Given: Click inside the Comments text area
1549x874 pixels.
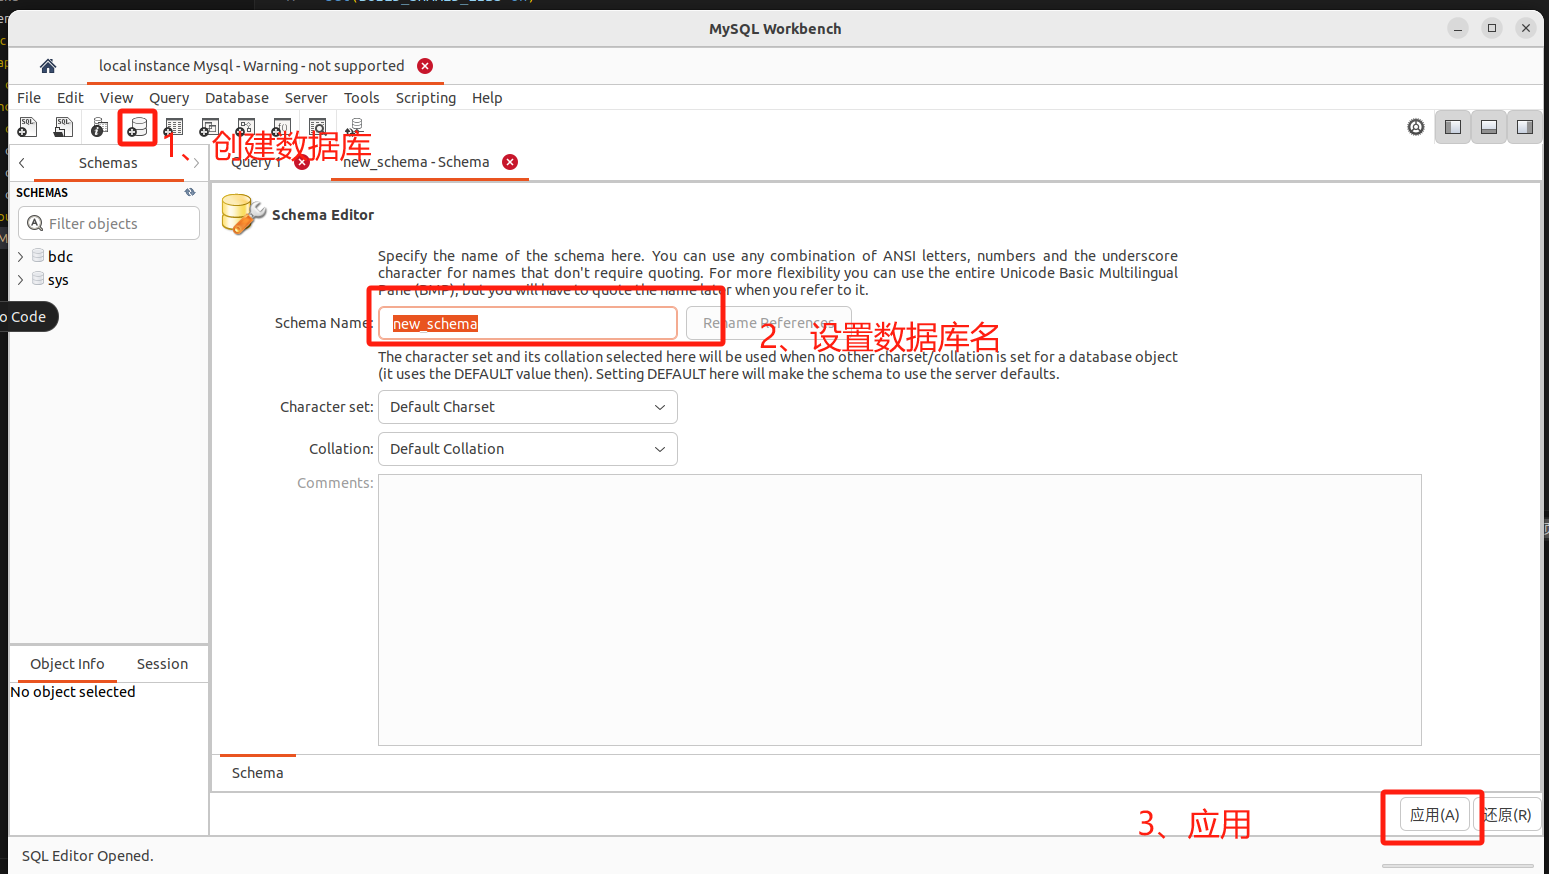Looking at the screenshot, I should 899,610.
